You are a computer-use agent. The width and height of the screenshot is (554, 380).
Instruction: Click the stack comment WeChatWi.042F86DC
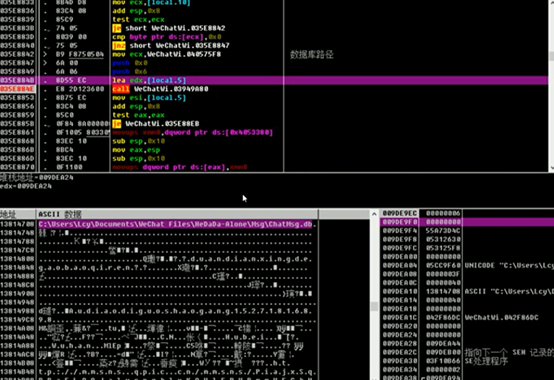click(x=502, y=317)
